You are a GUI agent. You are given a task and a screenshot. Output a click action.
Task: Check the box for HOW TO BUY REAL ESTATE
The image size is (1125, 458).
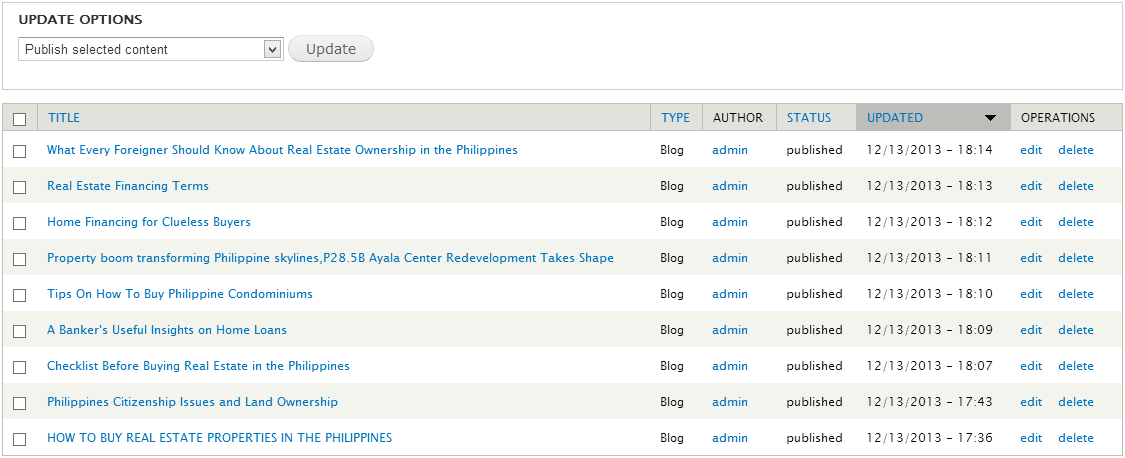pos(20,439)
